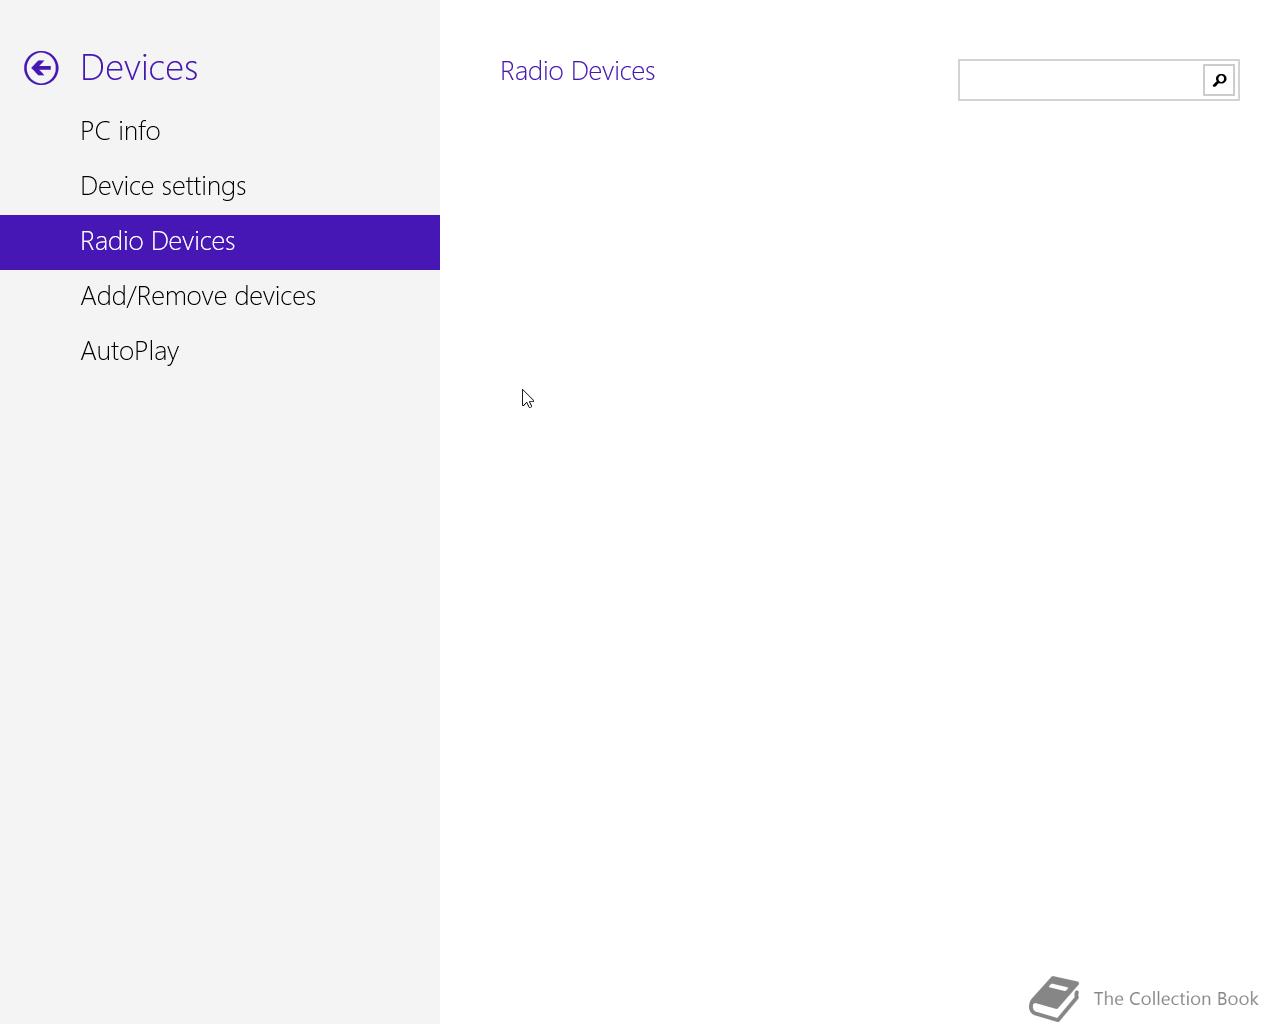Open the AutoPlay settings page
The width and height of the screenshot is (1280, 1024).
(220, 352)
